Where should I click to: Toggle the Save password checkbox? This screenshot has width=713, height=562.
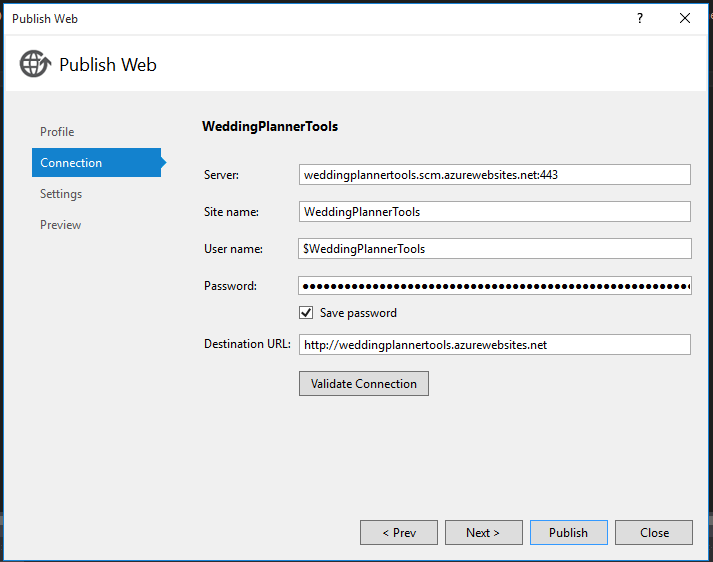coord(306,313)
